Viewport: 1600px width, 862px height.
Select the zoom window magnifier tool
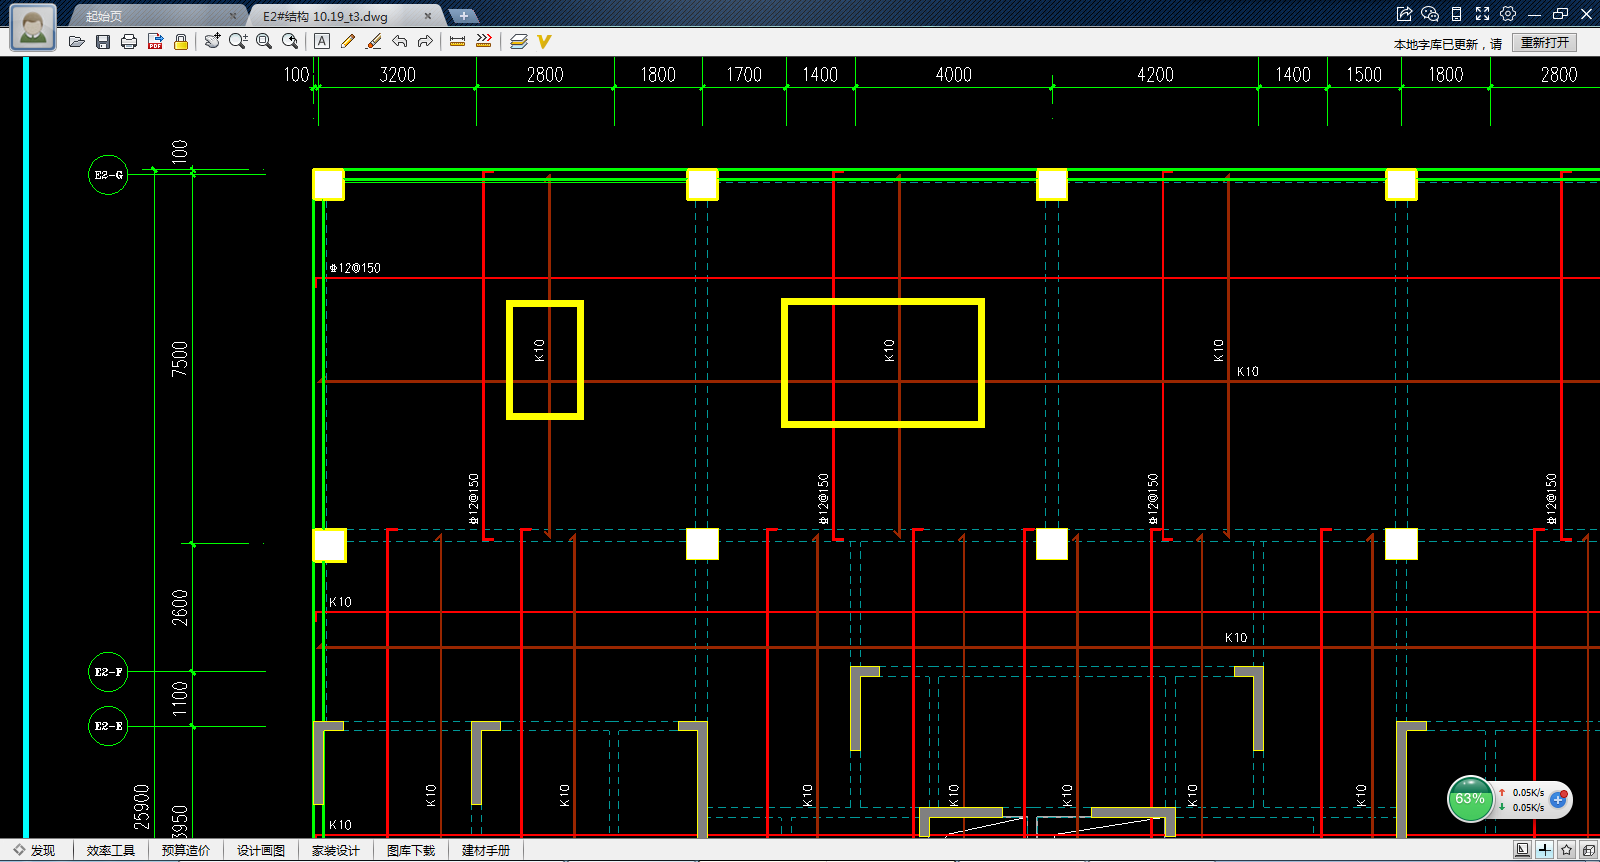pyautogui.click(x=264, y=41)
